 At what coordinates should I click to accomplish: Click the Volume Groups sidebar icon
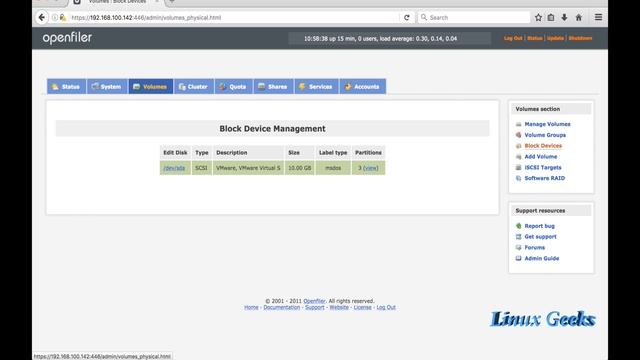518,135
